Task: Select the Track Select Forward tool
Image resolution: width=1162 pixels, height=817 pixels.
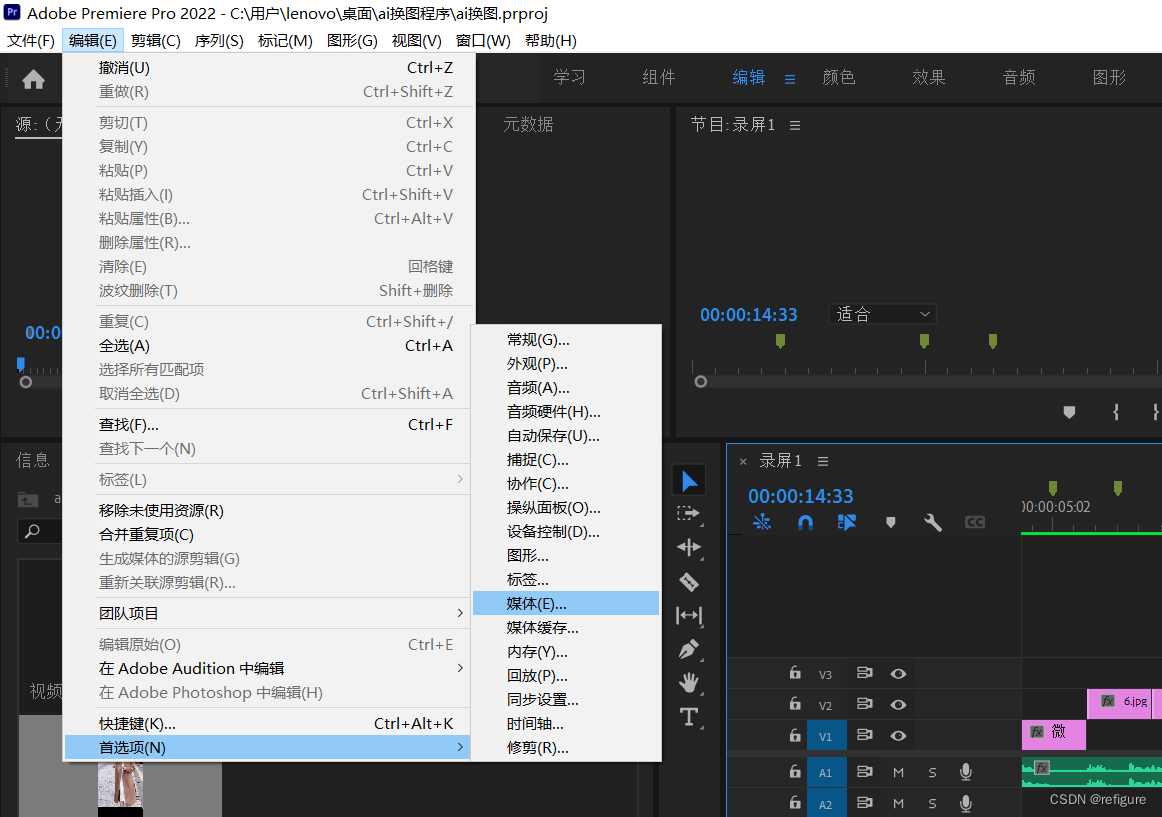Action: click(x=689, y=514)
